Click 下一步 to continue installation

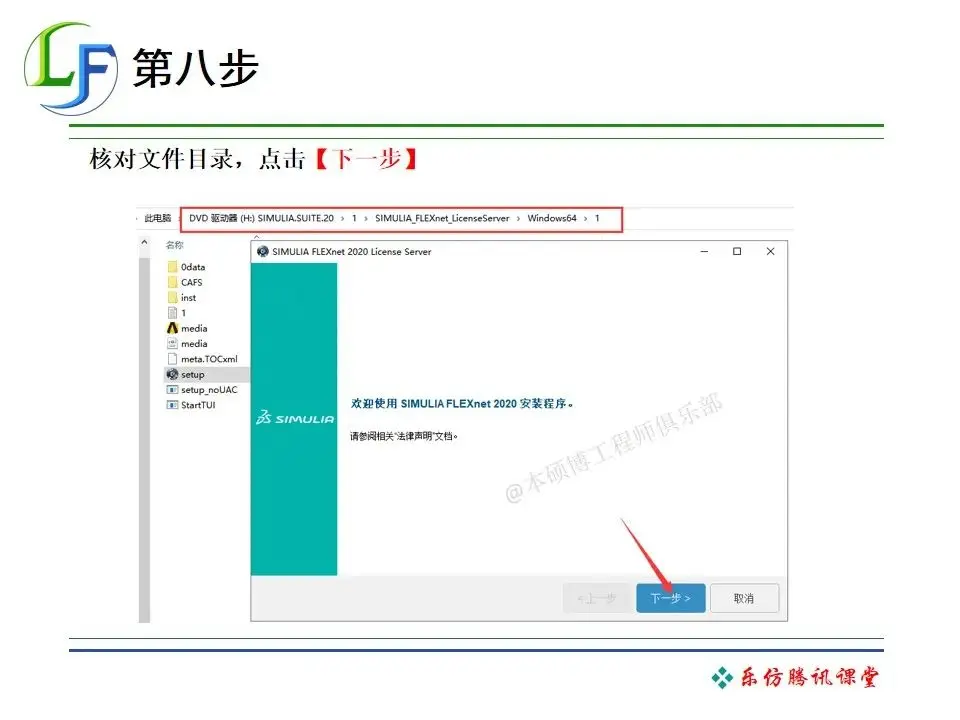point(670,598)
